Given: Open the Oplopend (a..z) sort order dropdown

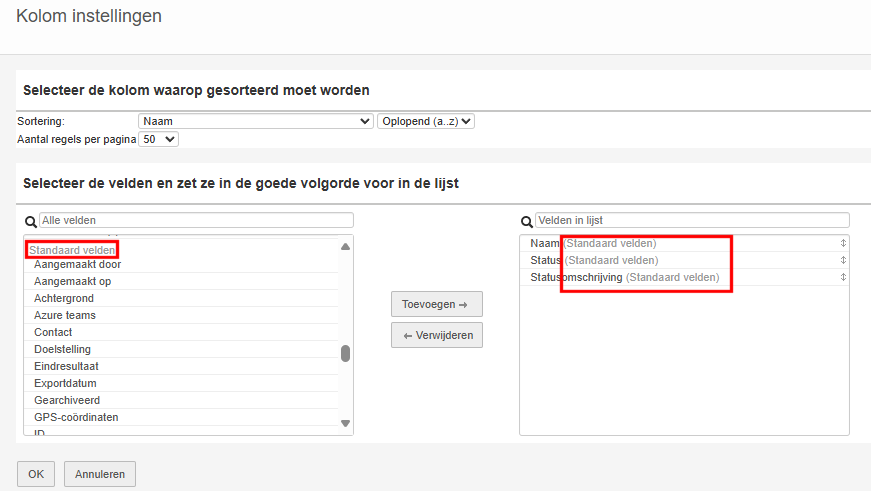Looking at the screenshot, I should point(425,121).
